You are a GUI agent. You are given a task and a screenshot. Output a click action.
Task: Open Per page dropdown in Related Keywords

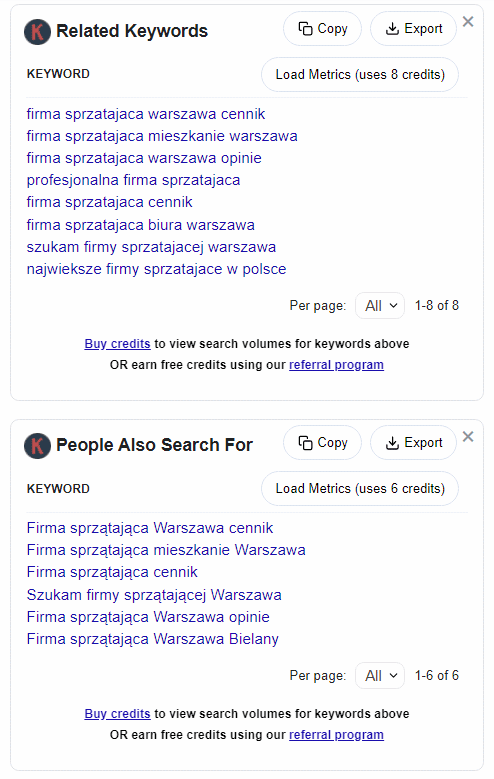coord(380,306)
